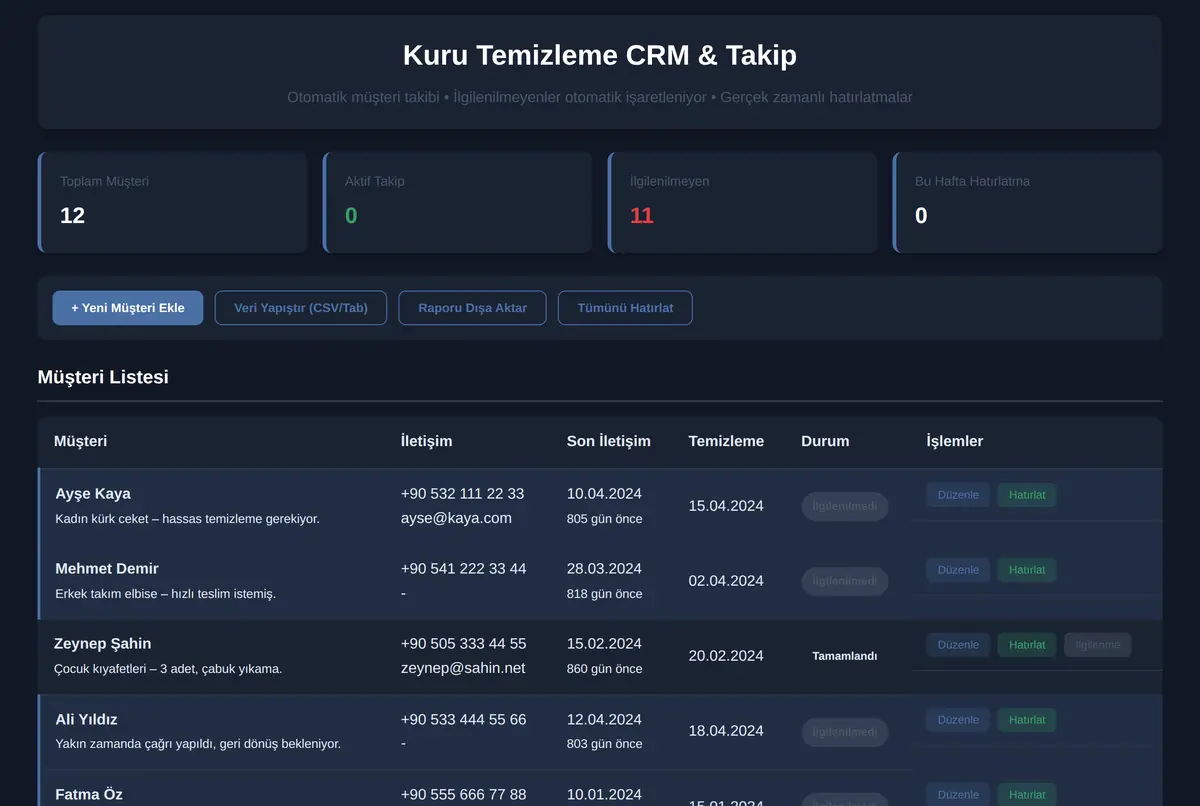Click email 'zeynep@sahin.net'

(x=463, y=668)
